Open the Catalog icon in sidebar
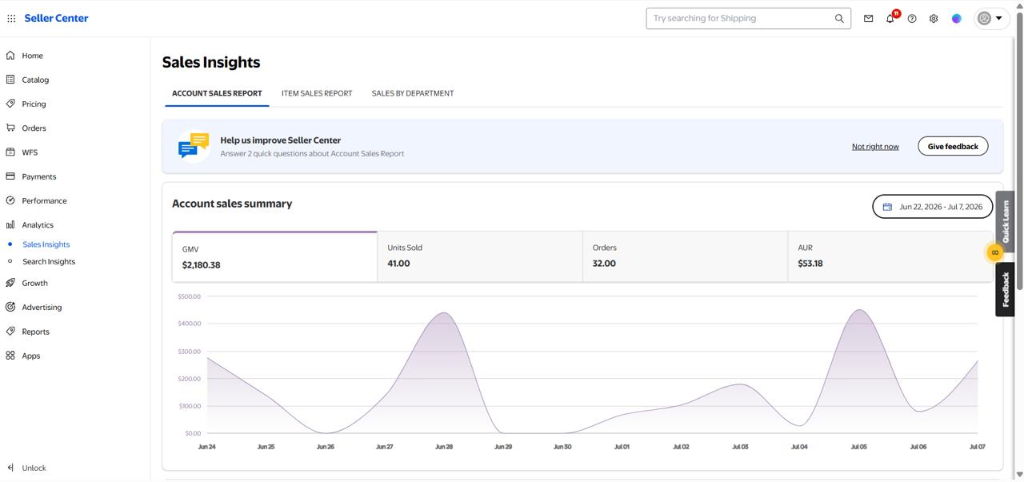 click(x=10, y=80)
